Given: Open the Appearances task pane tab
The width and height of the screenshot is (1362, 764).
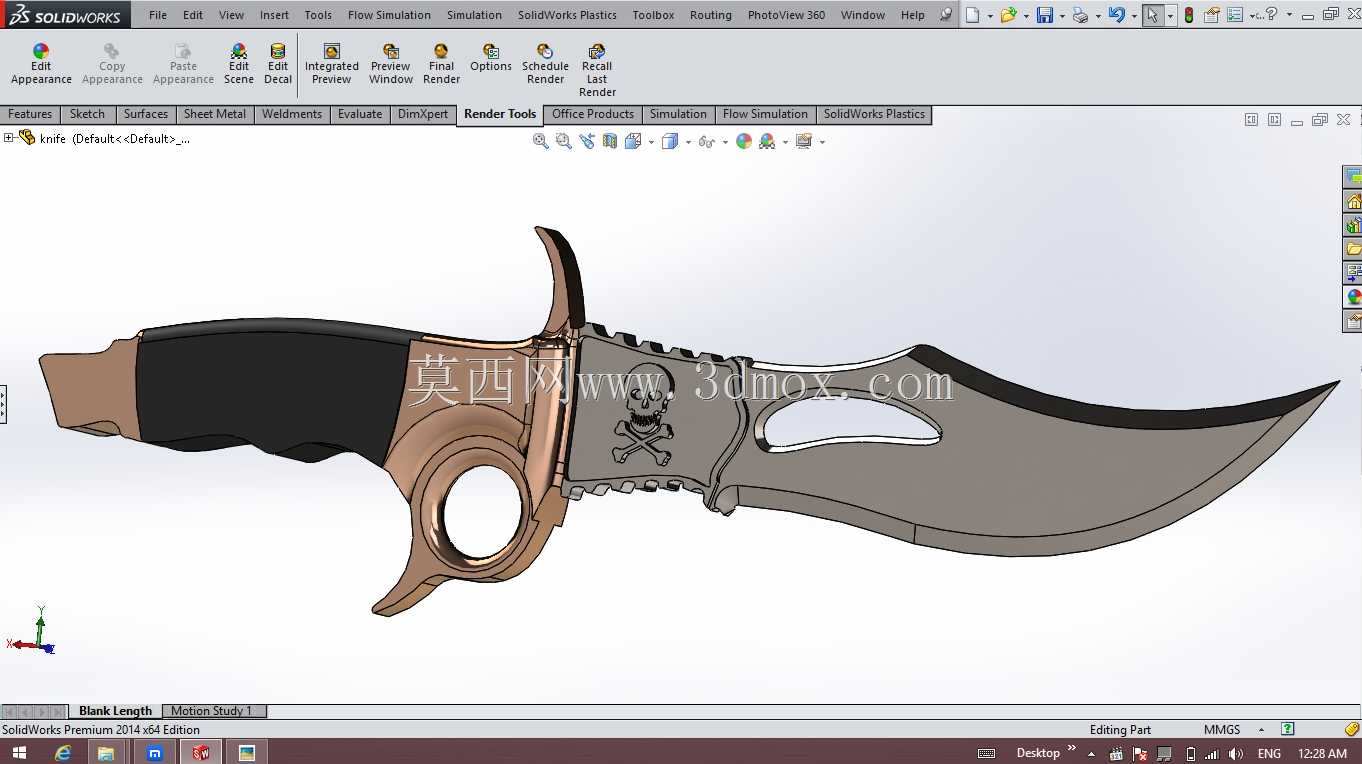Looking at the screenshot, I should coord(1353,297).
